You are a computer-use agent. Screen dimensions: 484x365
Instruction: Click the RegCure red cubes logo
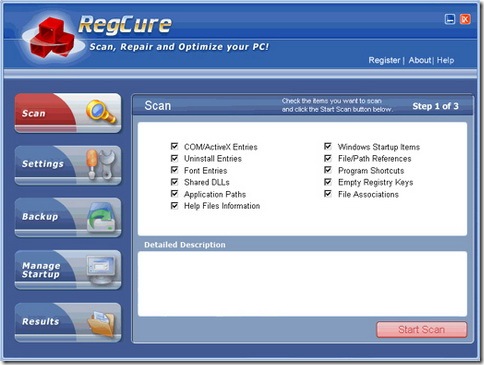[52, 39]
